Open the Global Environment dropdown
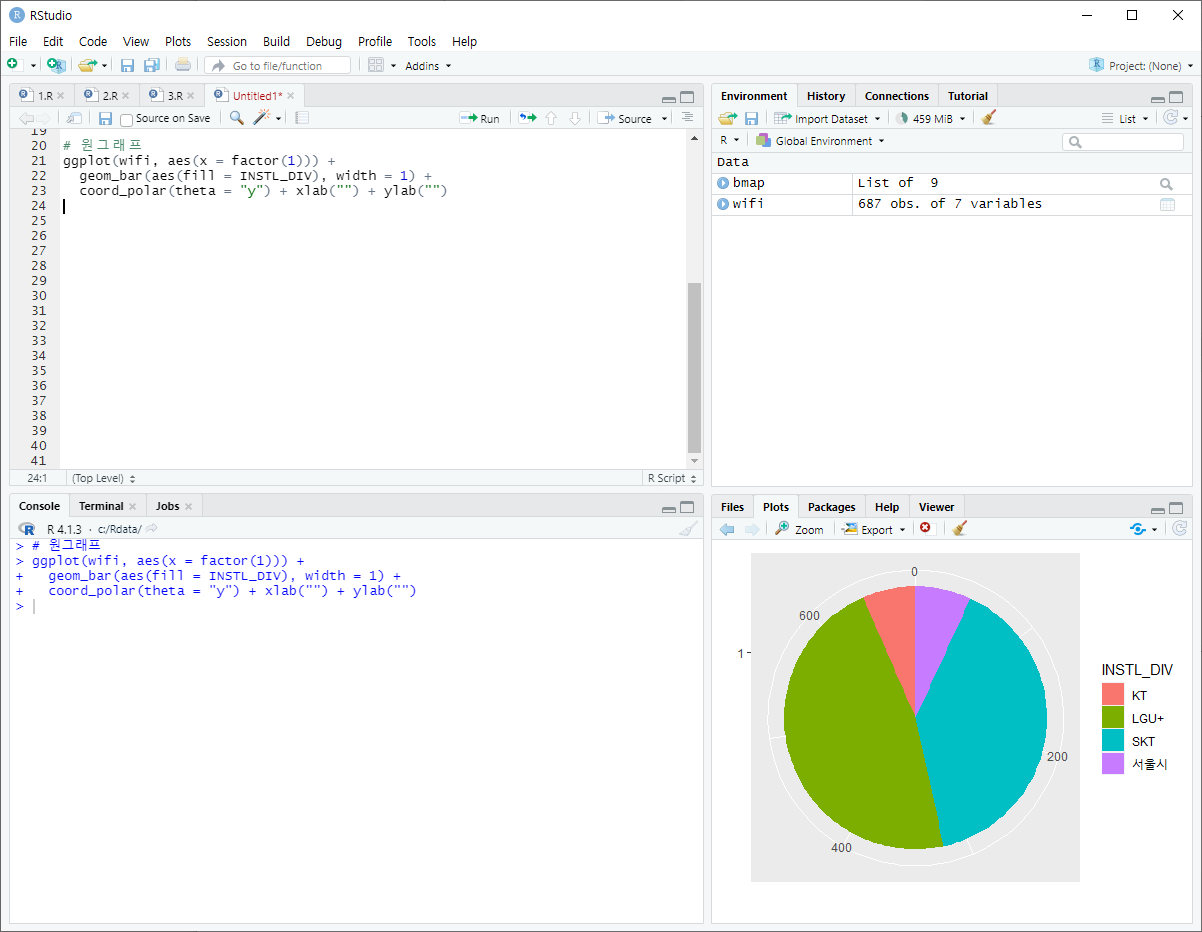 tap(821, 141)
